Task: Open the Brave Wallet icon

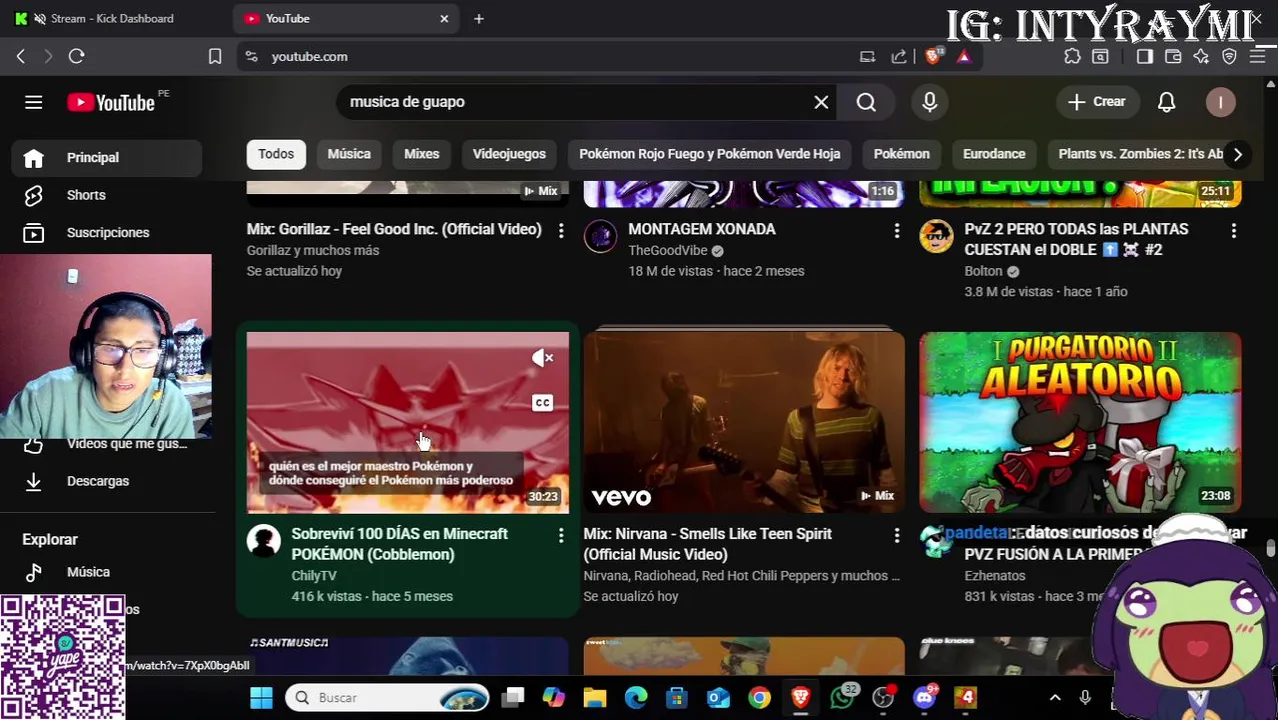Action: pos(1173,57)
